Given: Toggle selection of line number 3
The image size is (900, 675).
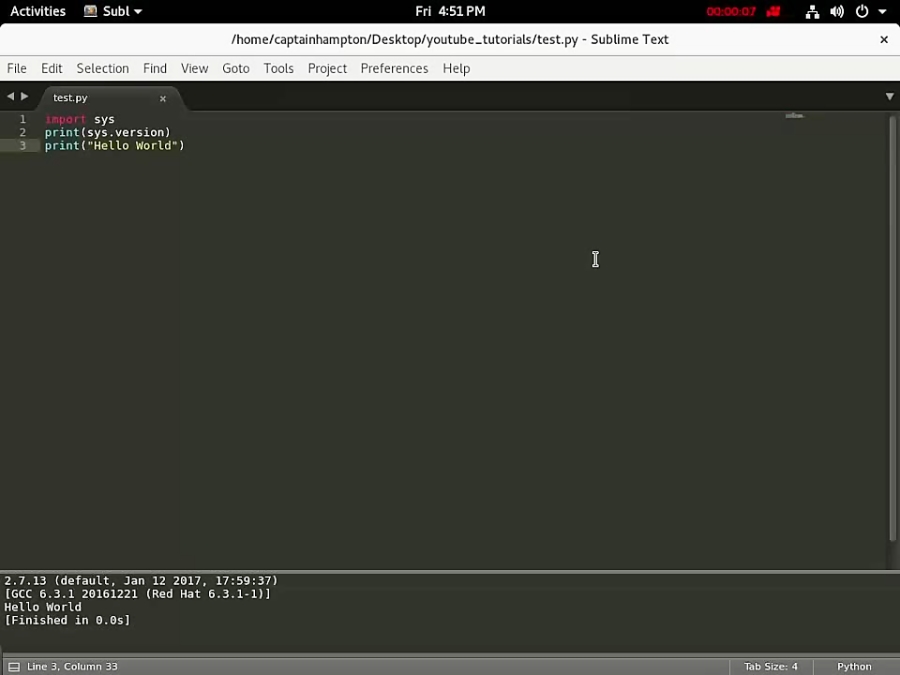Looking at the screenshot, I should 22,145.
